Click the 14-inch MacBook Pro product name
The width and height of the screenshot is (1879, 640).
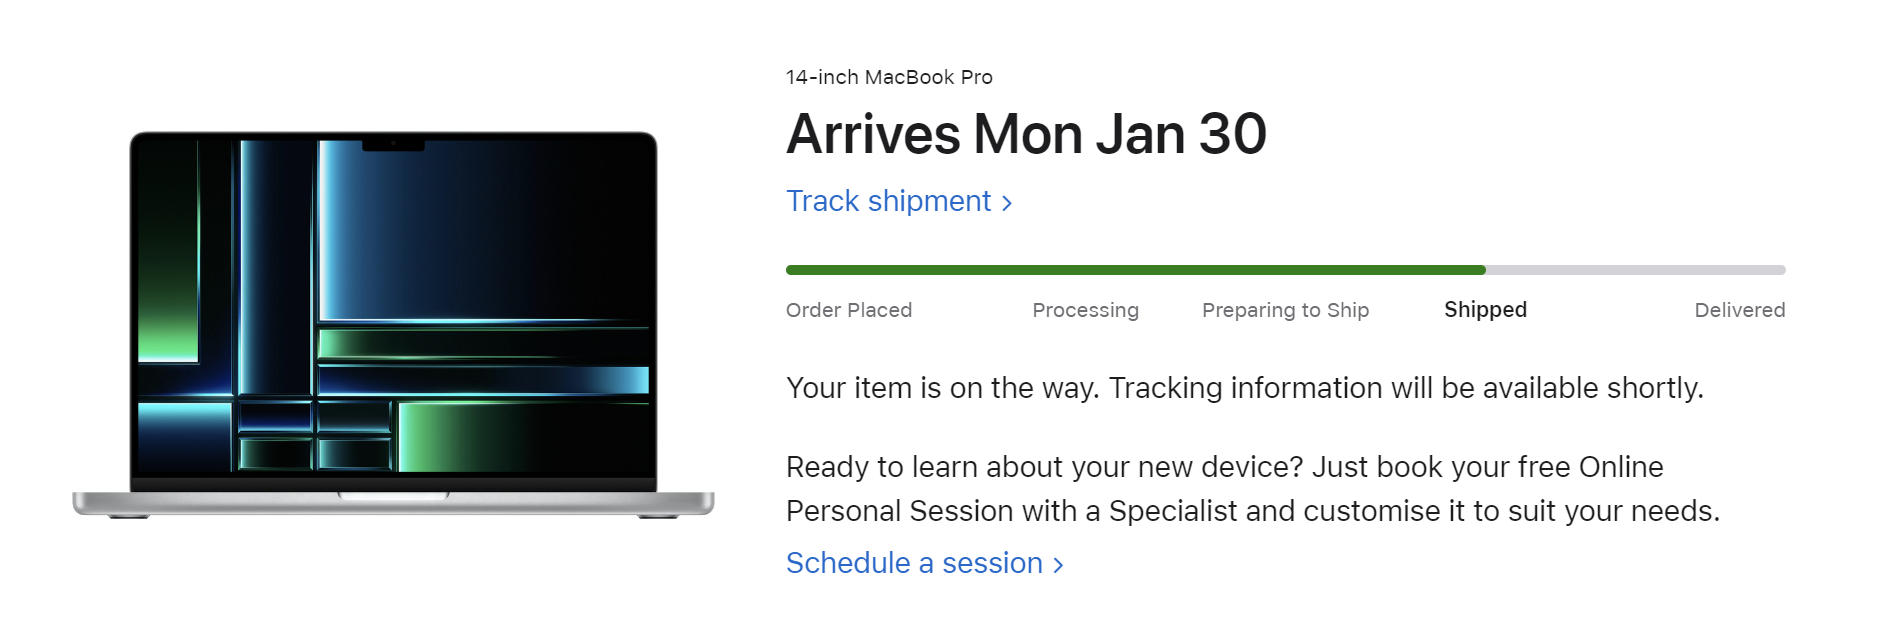tap(889, 77)
